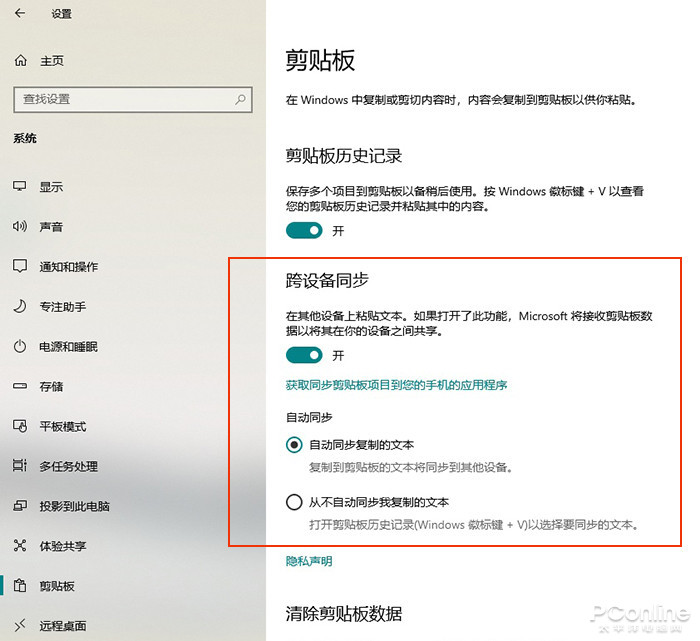This screenshot has width=700, height=641.
Task: Open the Home (主页) icon
Action: (21, 61)
